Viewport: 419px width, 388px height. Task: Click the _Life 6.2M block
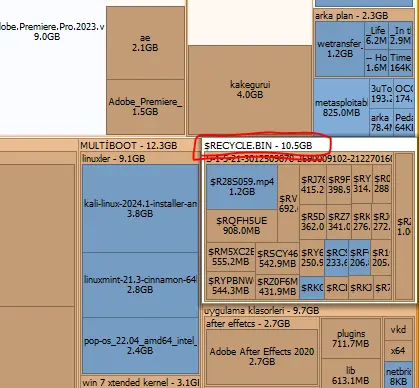click(x=376, y=36)
